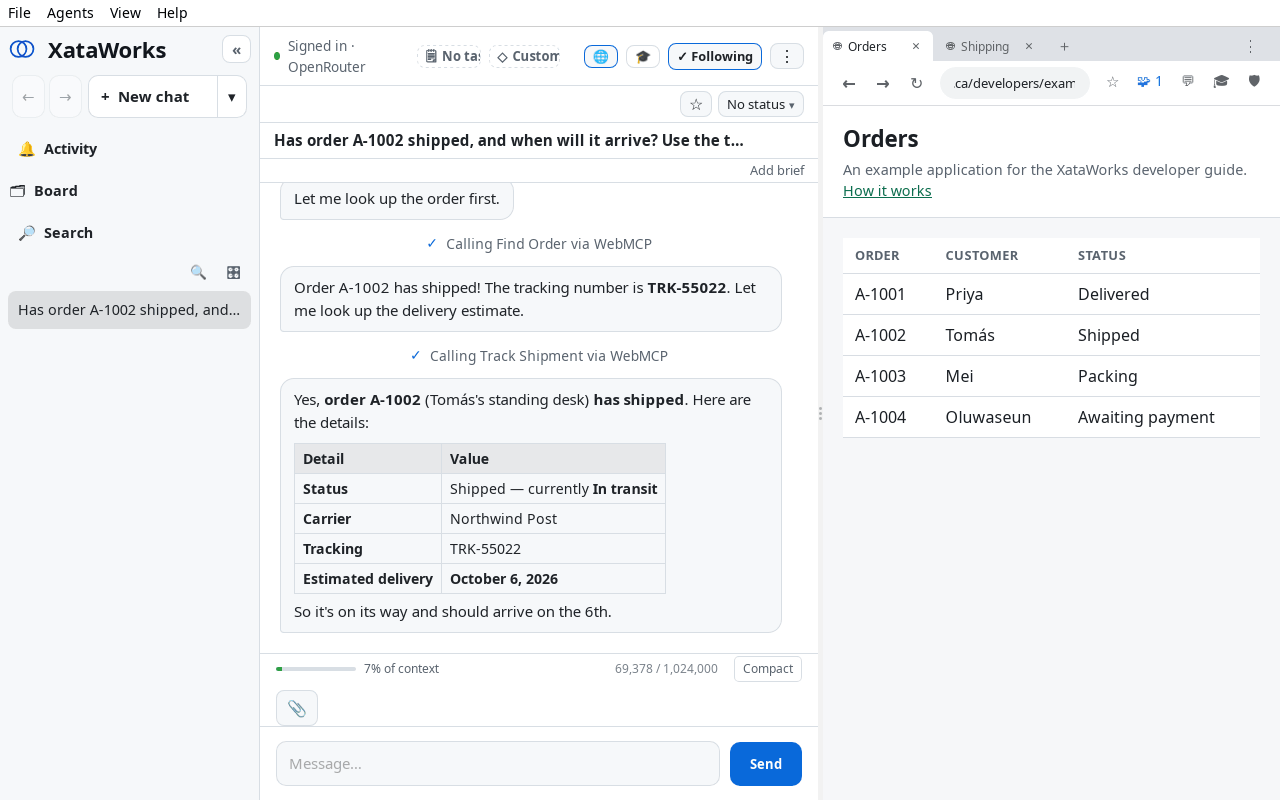Open the No status dropdown
The width and height of the screenshot is (1280, 800).
(x=761, y=104)
